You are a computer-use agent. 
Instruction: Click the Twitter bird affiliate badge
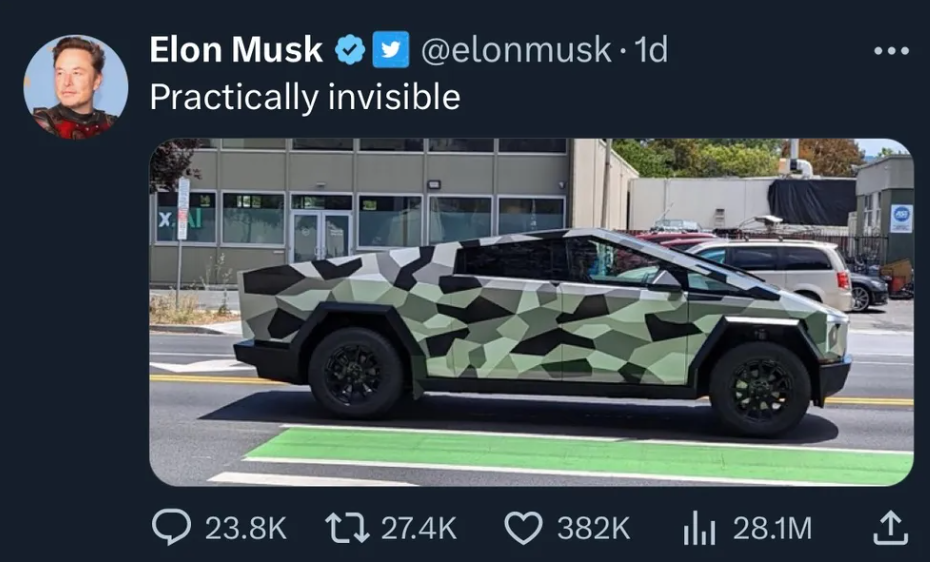pos(390,49)
